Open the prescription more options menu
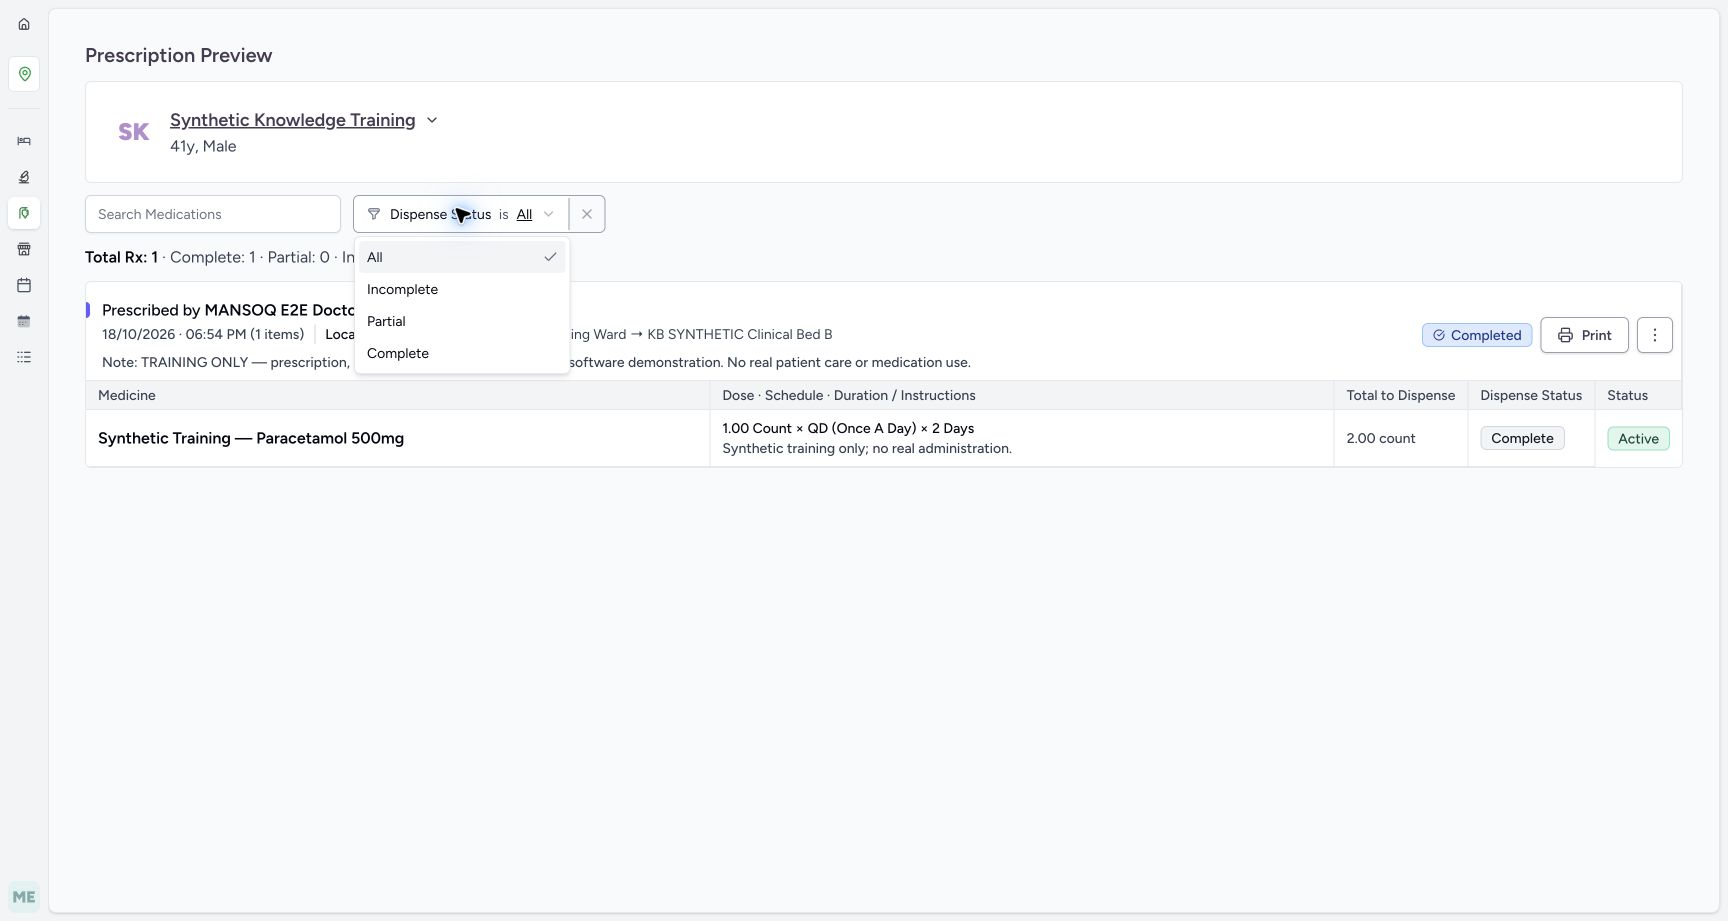 tap(1655, 335)
